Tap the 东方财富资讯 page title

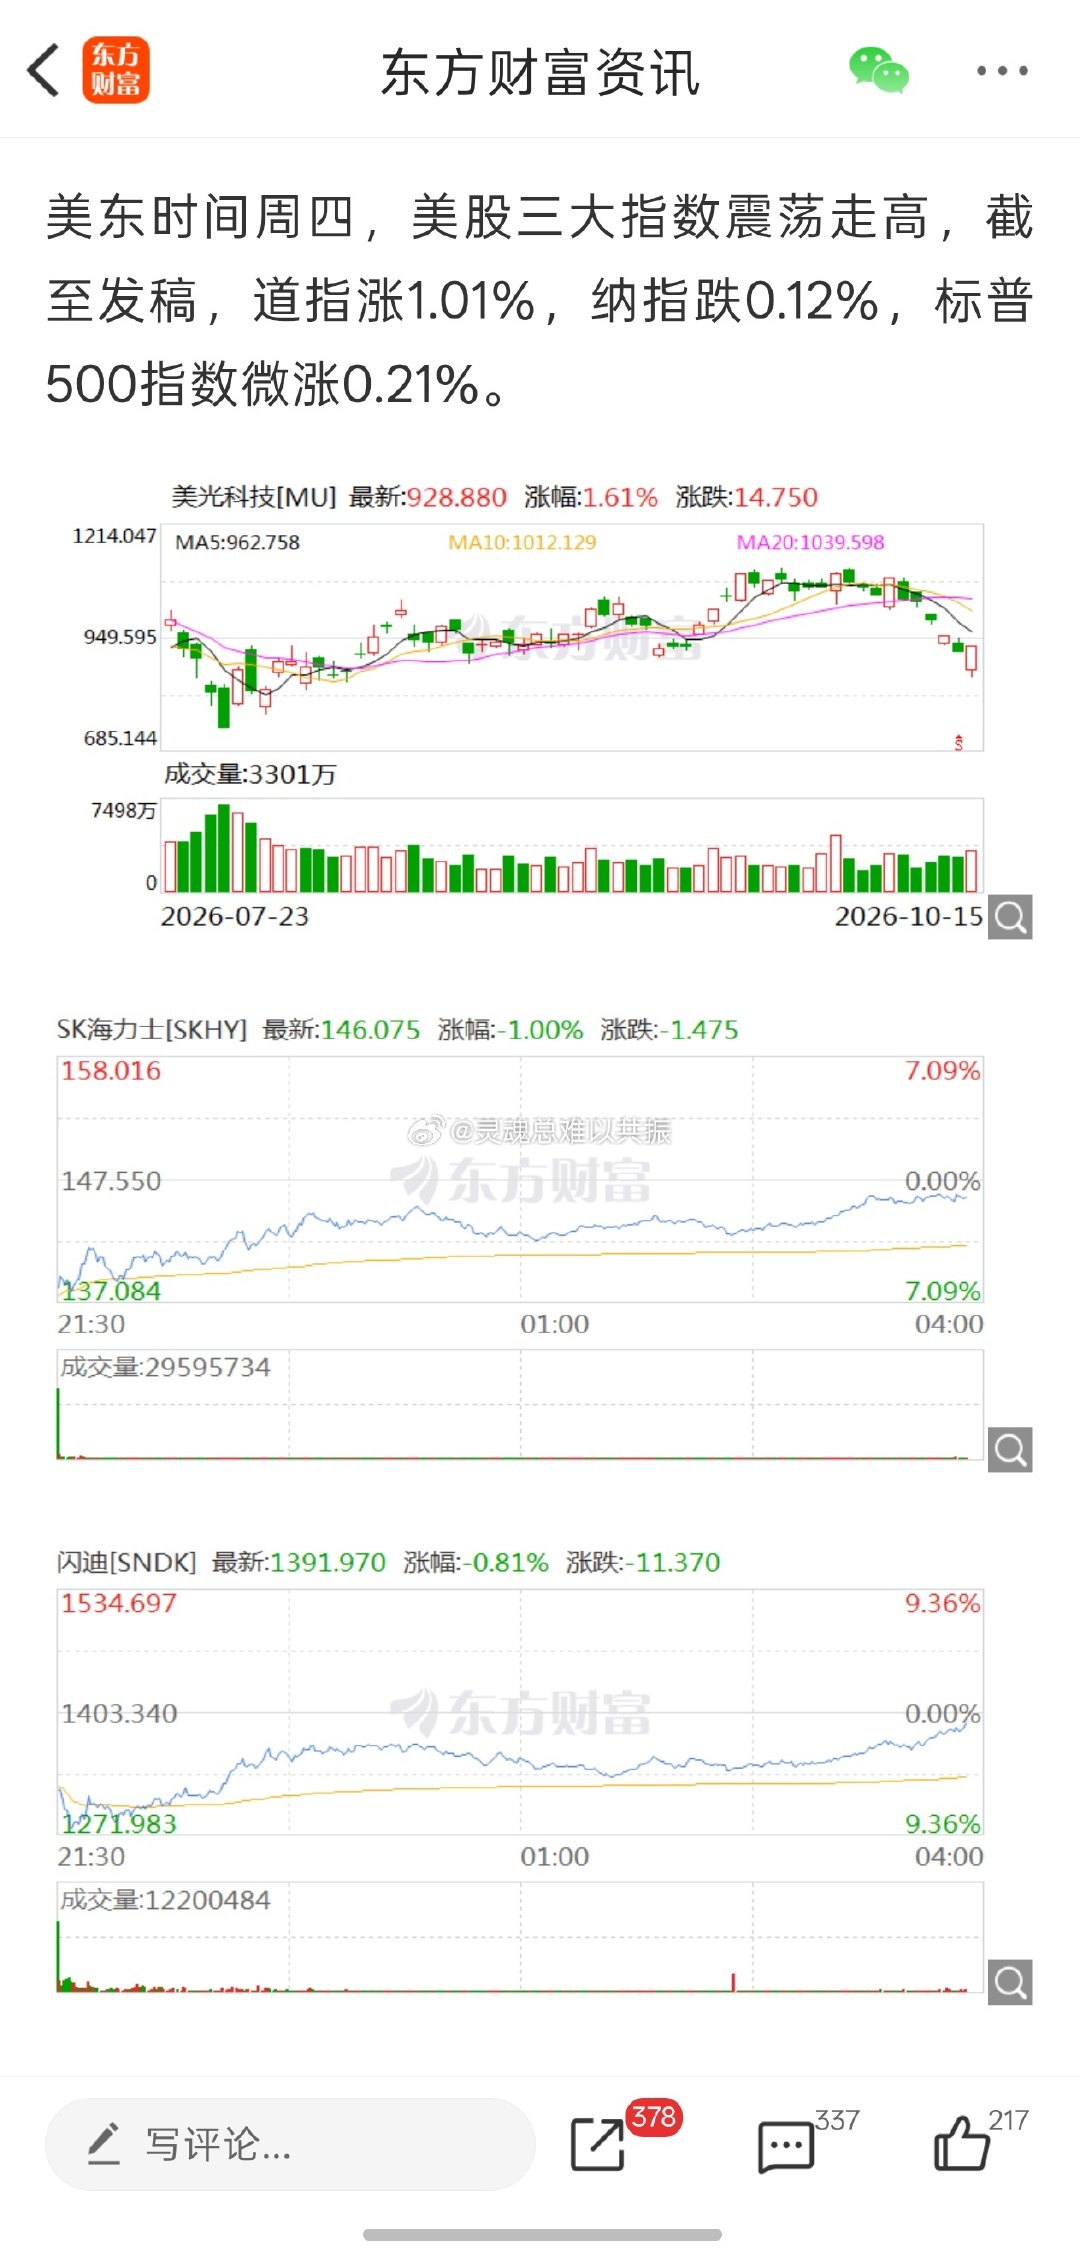[x=540, y=73]
